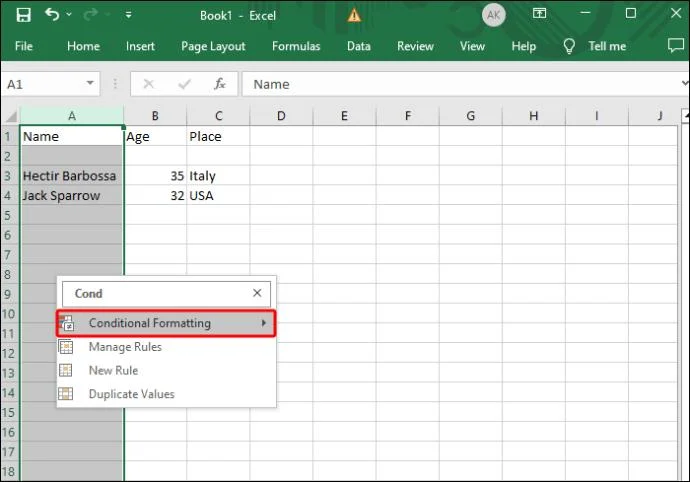
Task: Click the Undo arrow icon
Action: (53, 15)
